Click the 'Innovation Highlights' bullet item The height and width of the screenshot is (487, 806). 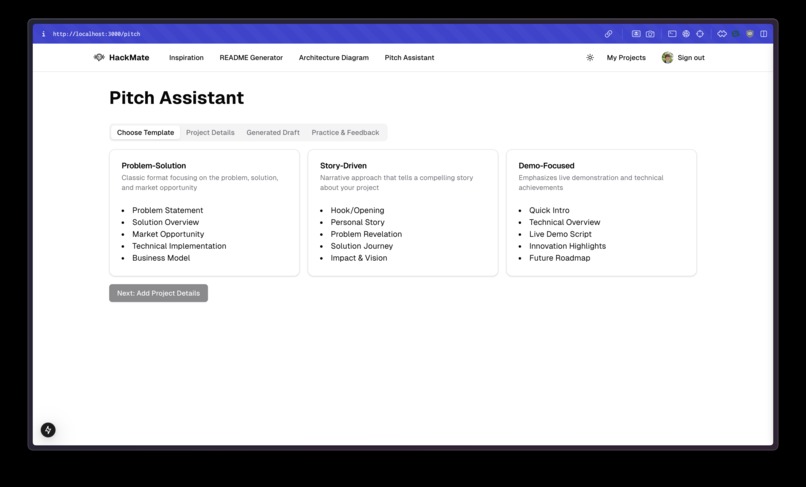pyautogui.click(x=567, y=246)
